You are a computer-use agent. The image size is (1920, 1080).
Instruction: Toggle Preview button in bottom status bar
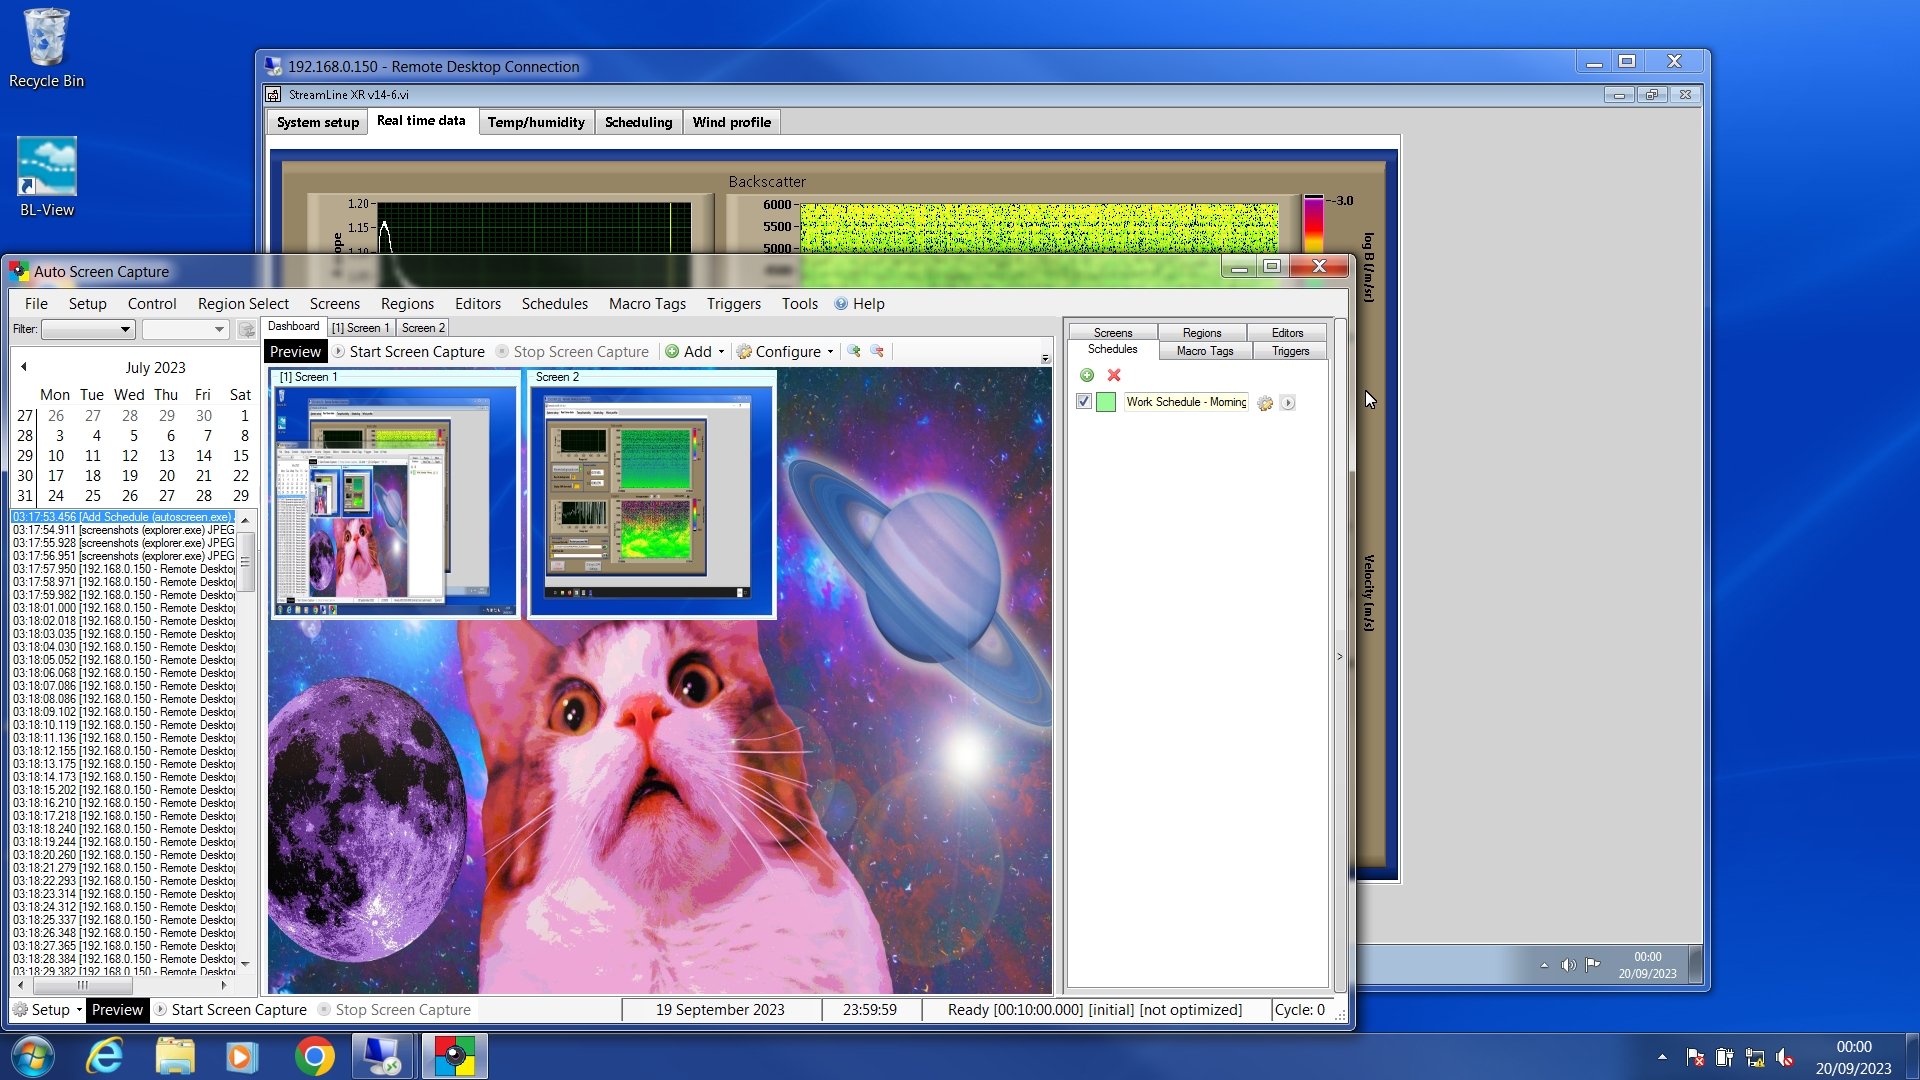coord(117,1010)
